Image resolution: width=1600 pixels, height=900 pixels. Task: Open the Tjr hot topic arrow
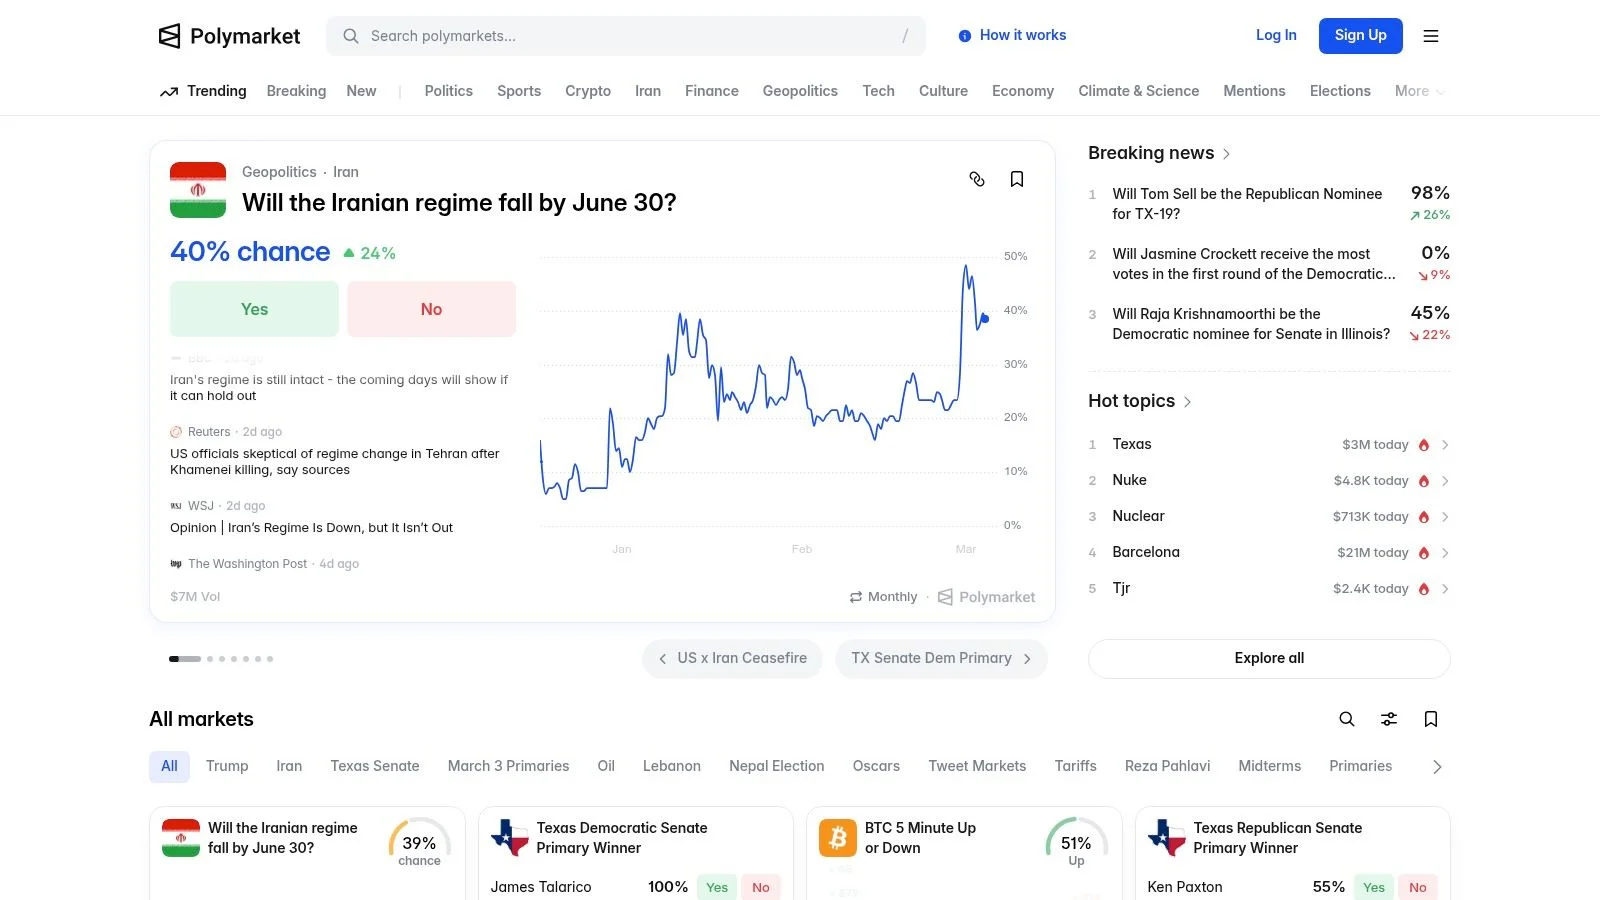(1445, 589)
